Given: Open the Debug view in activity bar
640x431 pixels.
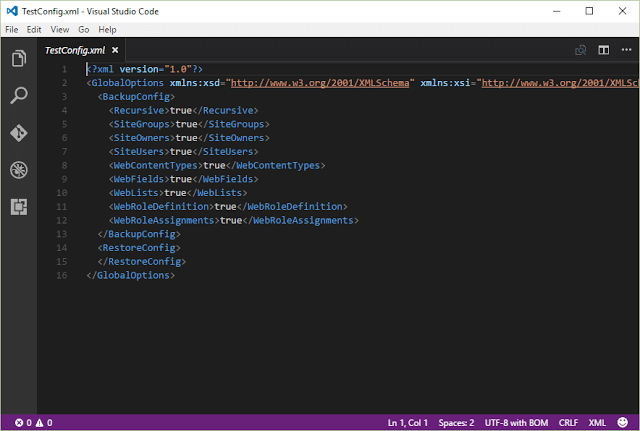Looking at the screenshot, I should (x=19, y=170).
